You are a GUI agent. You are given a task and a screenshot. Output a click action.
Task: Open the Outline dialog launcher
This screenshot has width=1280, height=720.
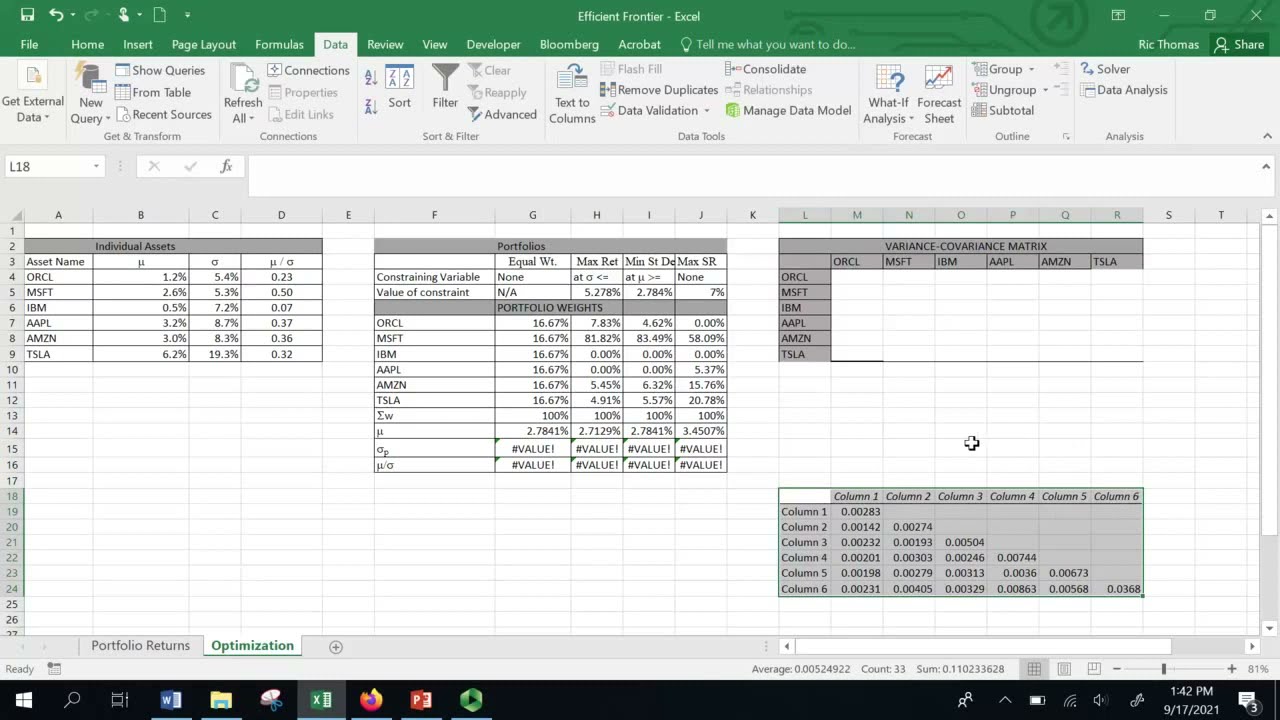click(1066, 136)
